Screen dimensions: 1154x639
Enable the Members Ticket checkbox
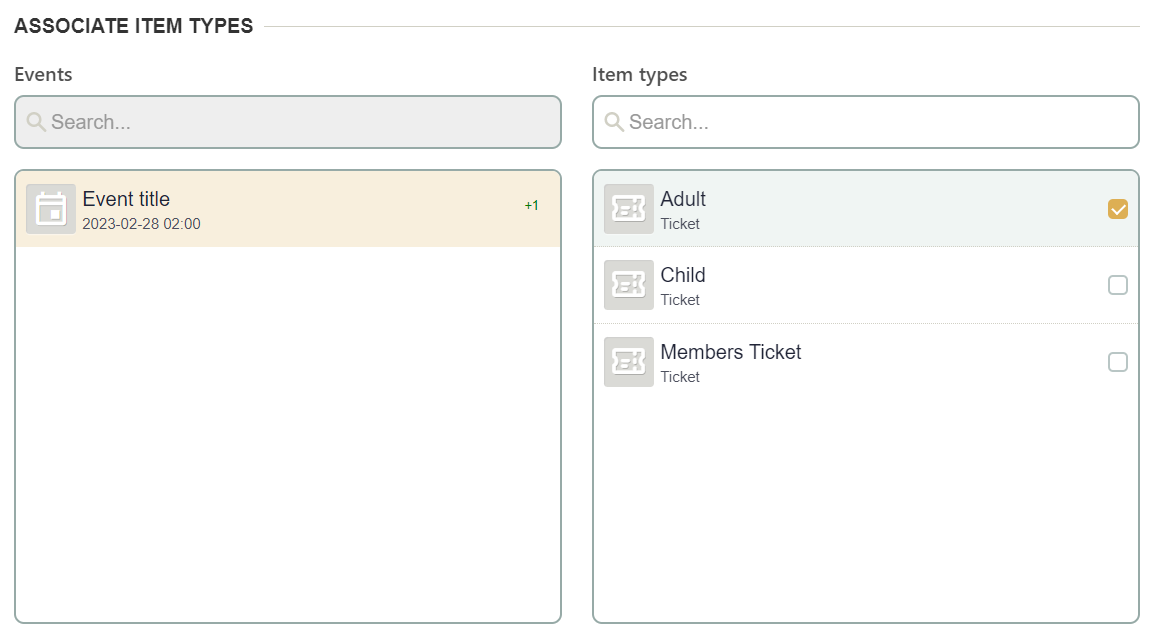(x=1118, y=361)
